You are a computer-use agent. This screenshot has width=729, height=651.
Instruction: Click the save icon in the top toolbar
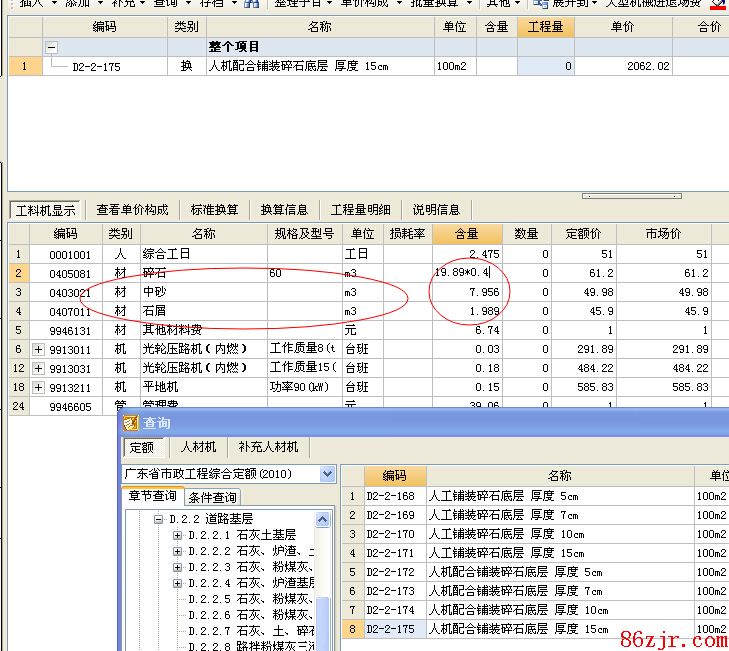pyautogui.click(x=252, y=4)
